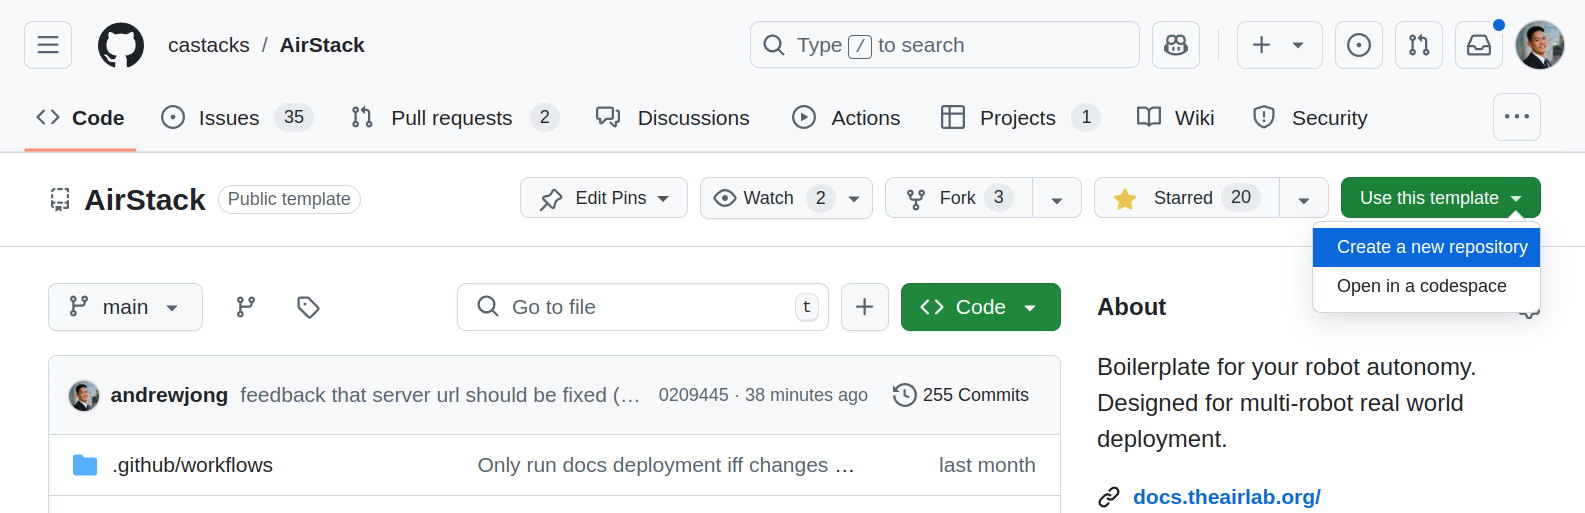1585x513 pixels.
Task: Click the GitHub logo home icon
Action: pyautogui.click(x=121, y=45)
